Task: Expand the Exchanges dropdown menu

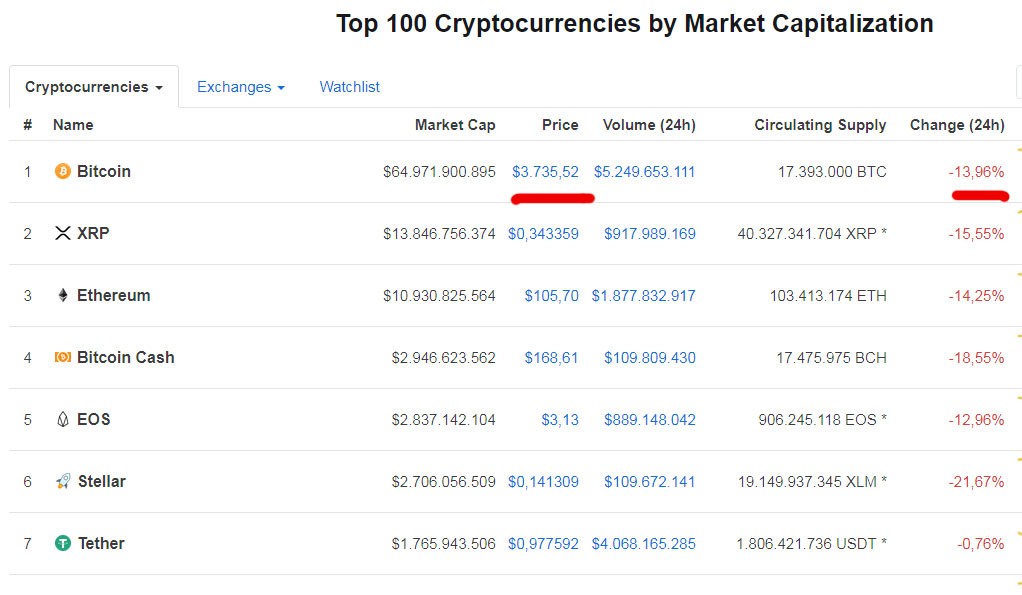Action: pyautogui.click(x=240, y=87)
